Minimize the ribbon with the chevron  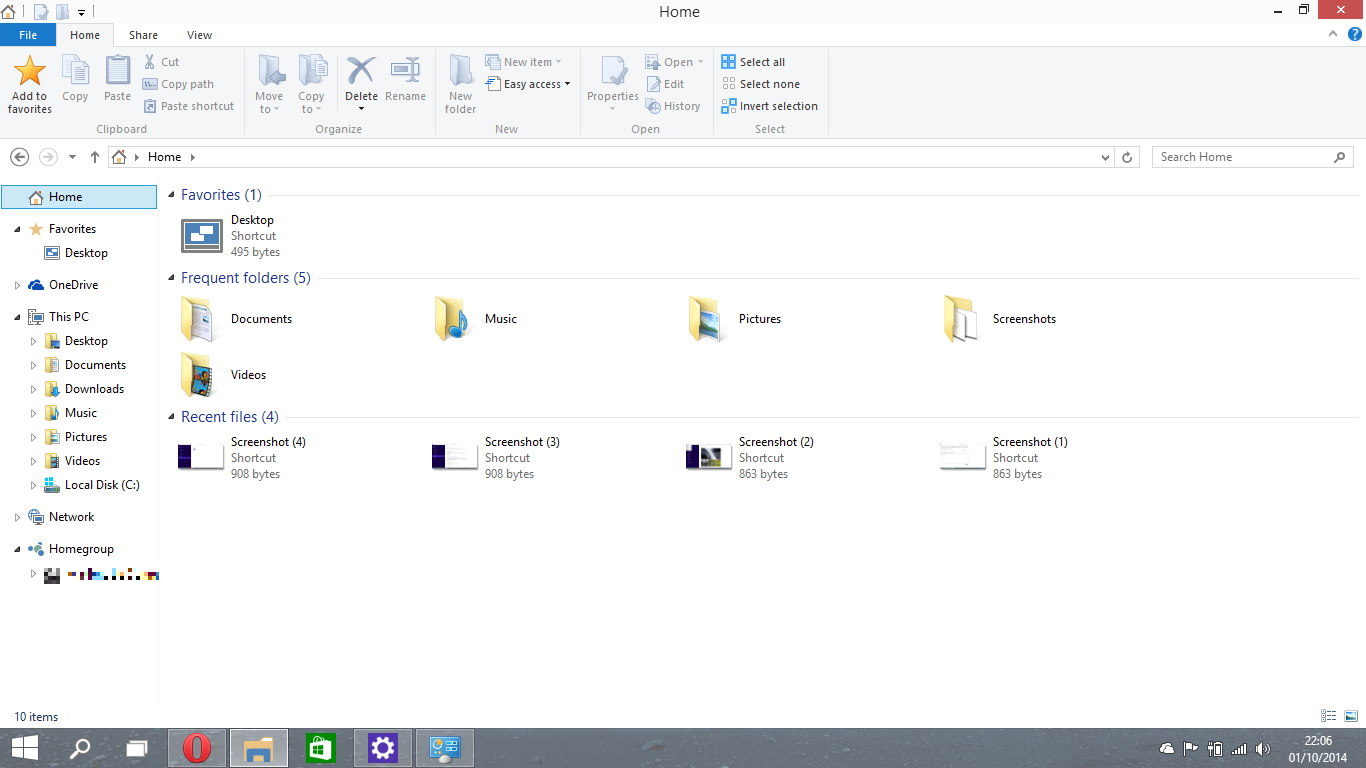click(1333, 34)
